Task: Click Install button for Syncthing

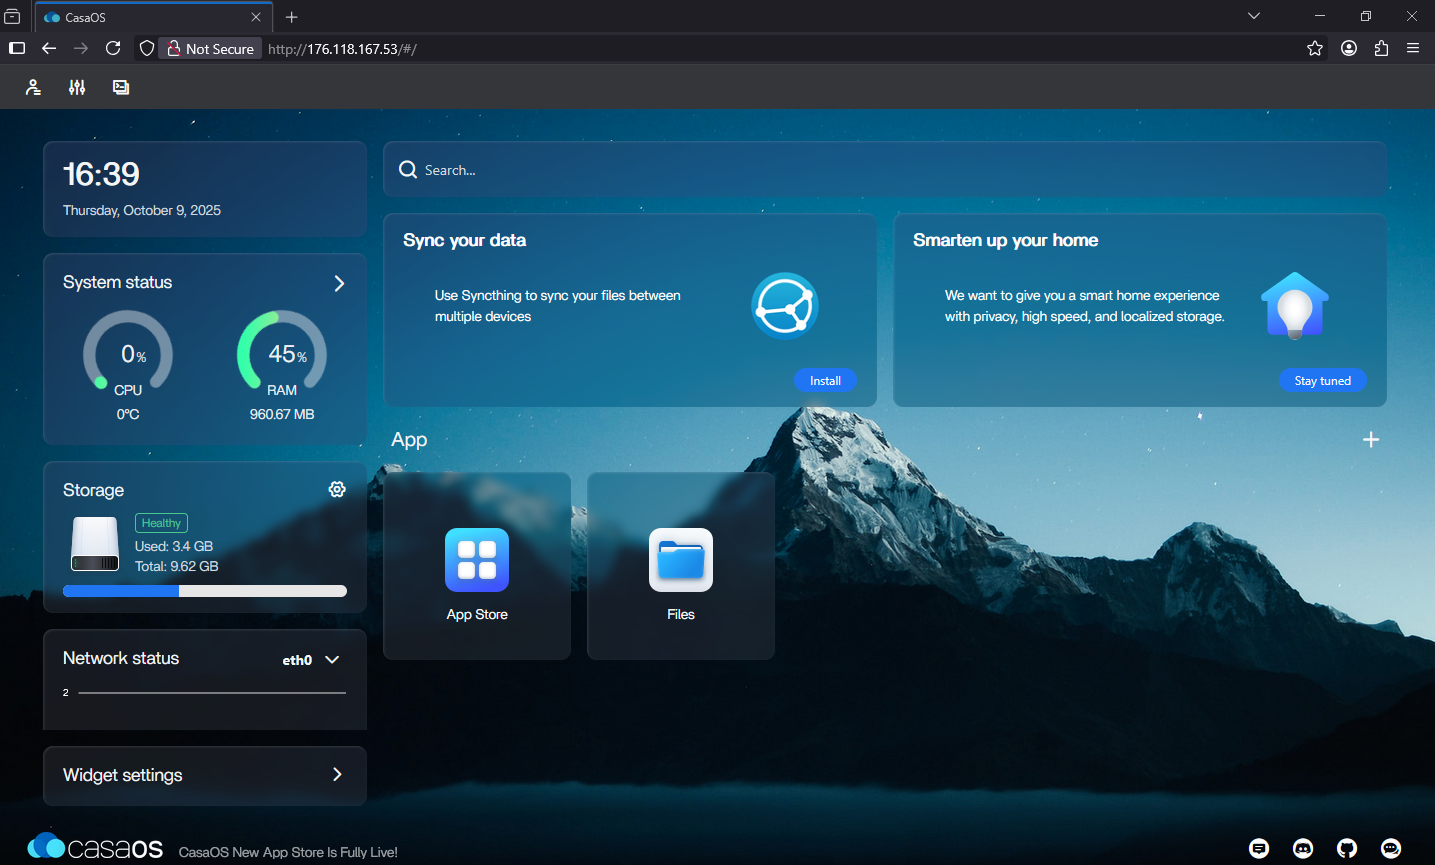Action: [825, 381]
